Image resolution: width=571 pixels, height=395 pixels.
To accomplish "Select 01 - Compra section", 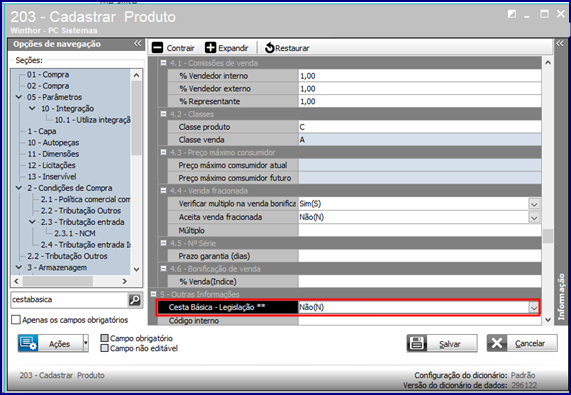I will pos(48,75).
